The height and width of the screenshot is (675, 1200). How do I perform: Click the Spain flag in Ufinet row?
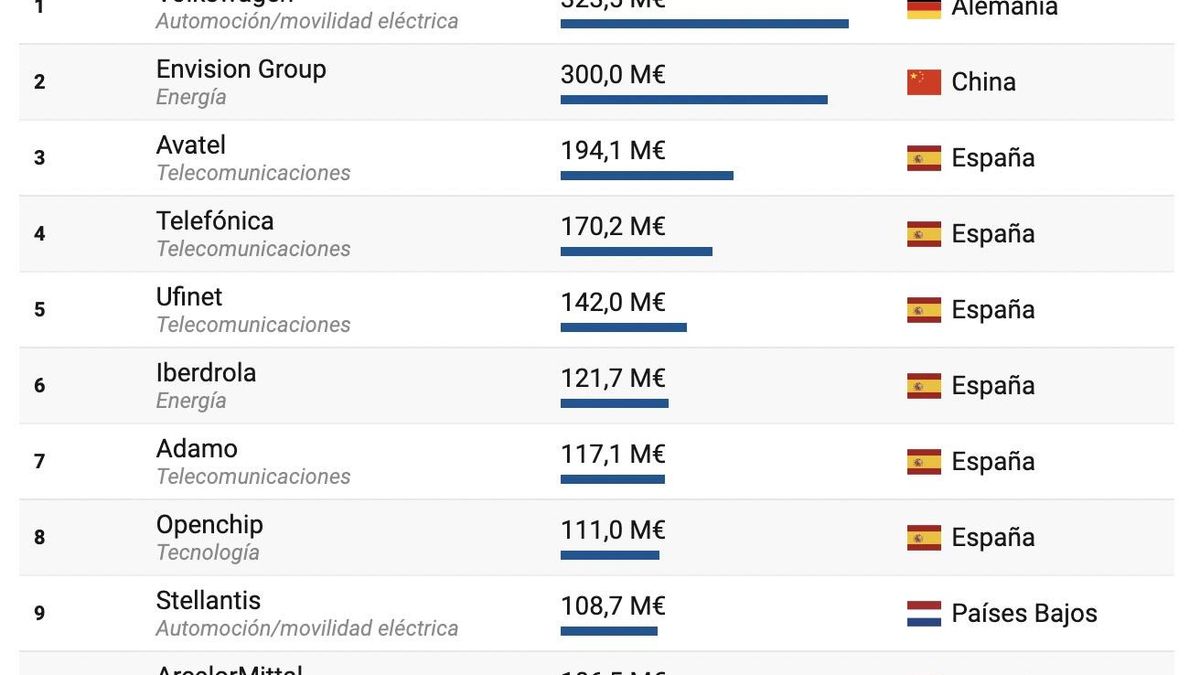(x=923, y=310)
